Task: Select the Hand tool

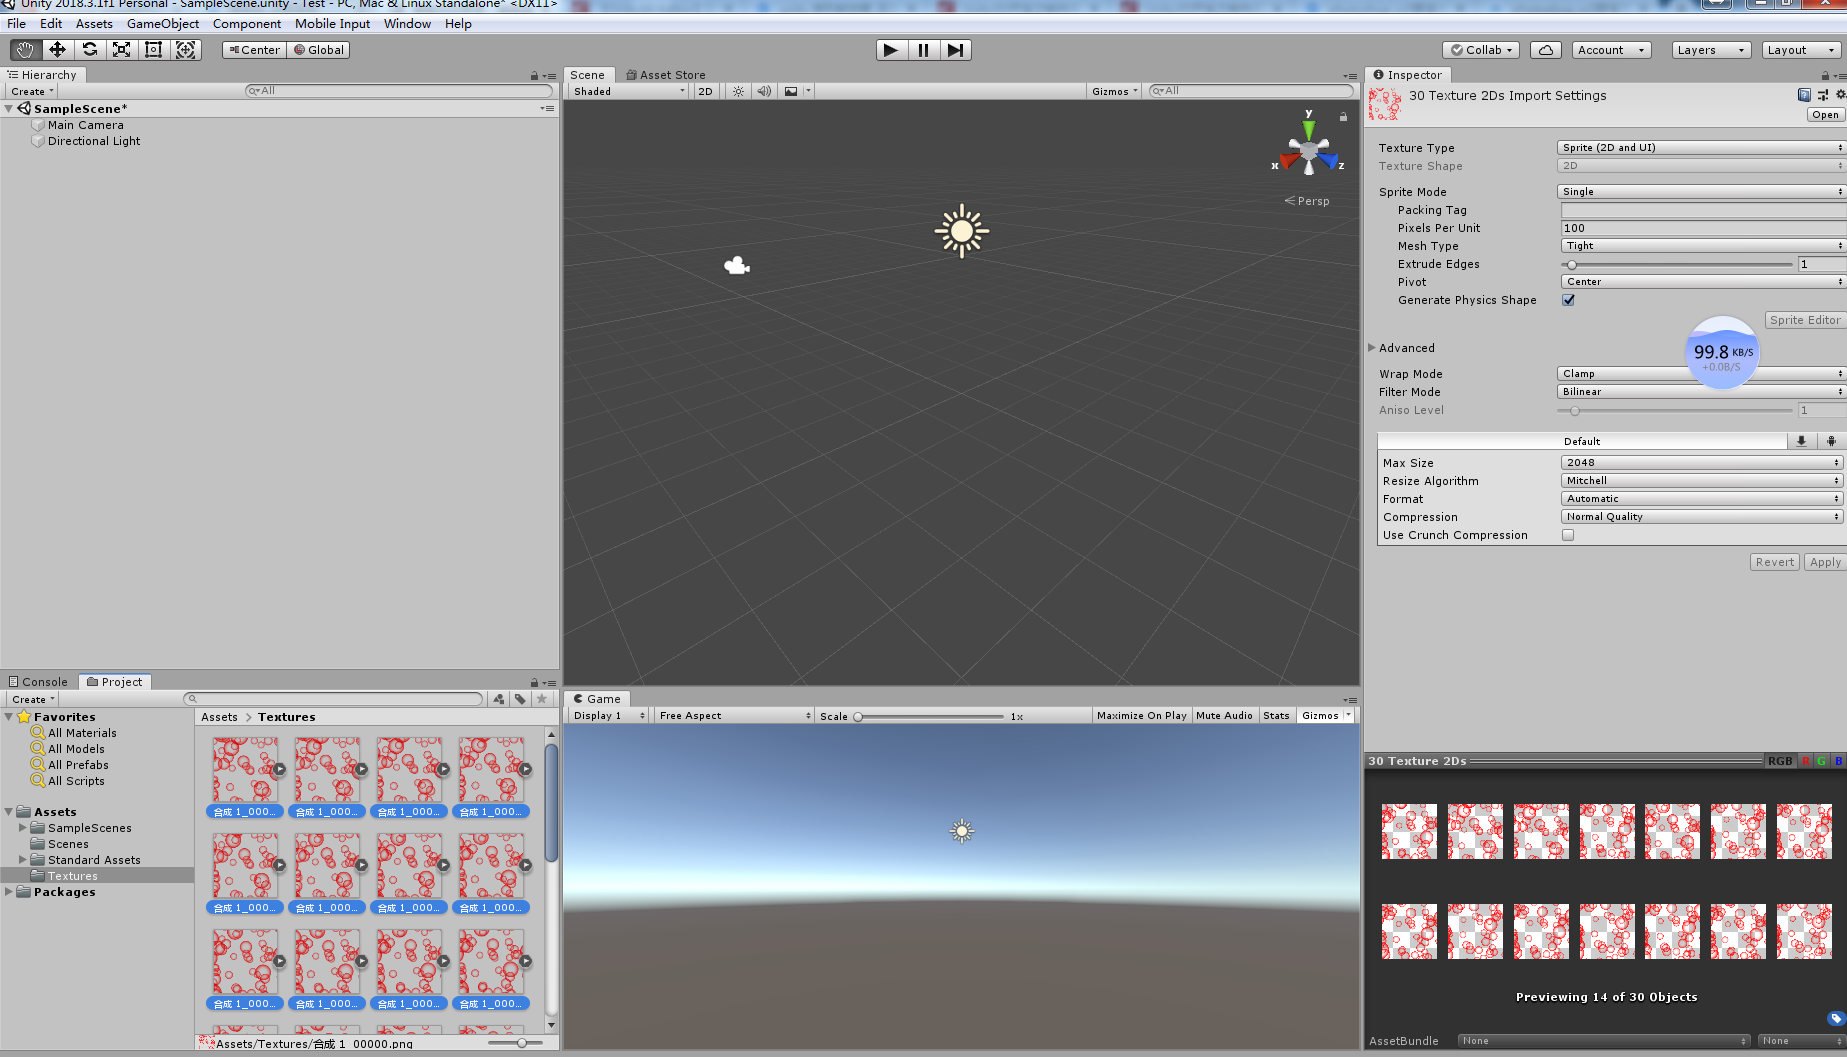Action: coord(25,50)
